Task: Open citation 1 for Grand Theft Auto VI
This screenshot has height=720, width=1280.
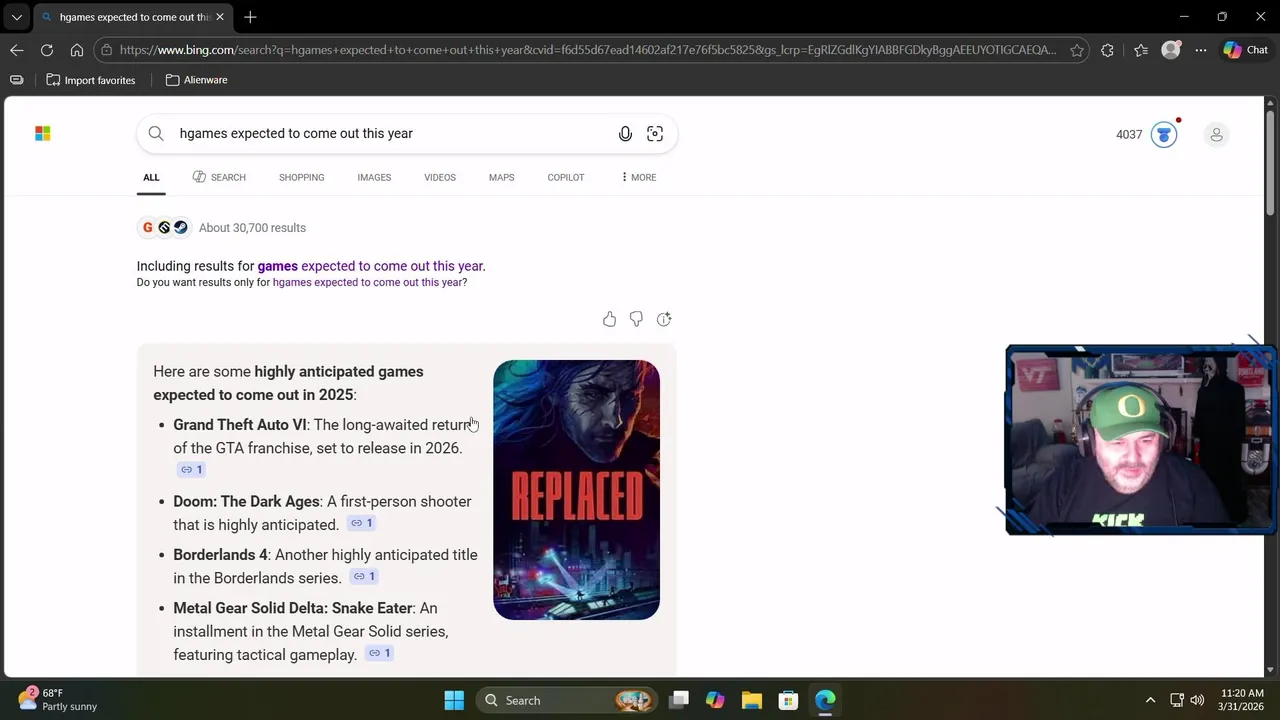Action: [x=191, y=470]
